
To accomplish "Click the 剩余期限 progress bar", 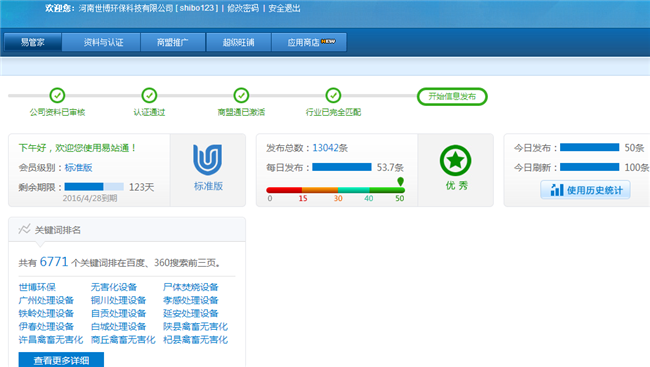I will 94,187.
